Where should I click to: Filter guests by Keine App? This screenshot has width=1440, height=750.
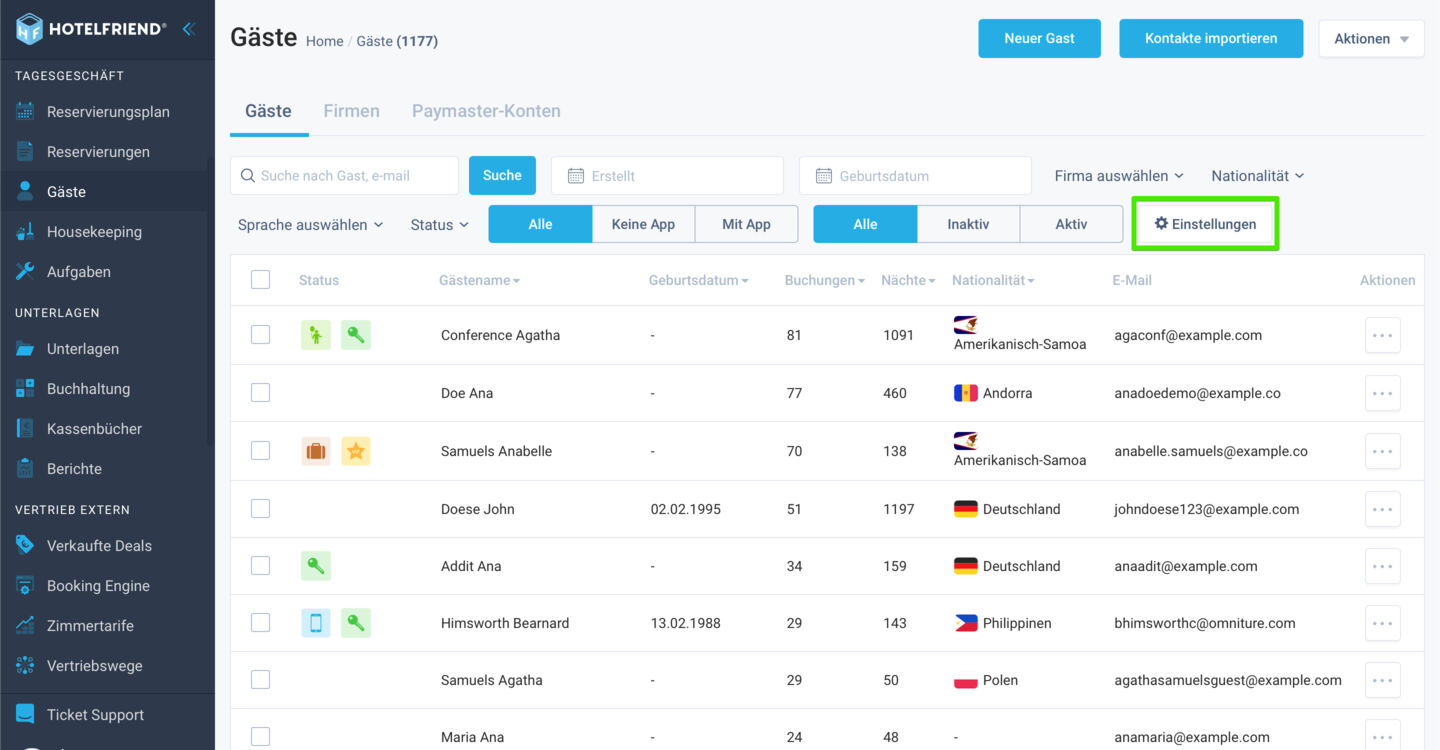[x=643, y=224]
